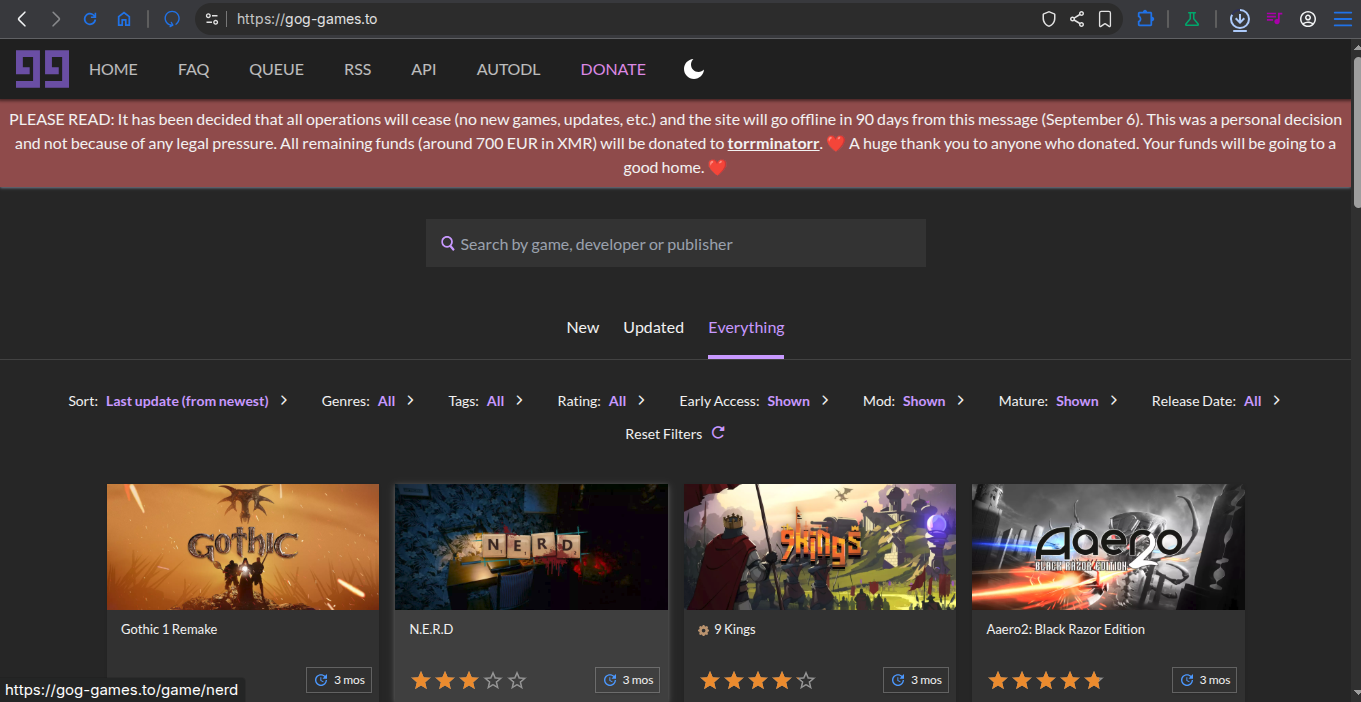
Task: Open the FAQ nav item
Action: pyautogui.click(x=194, y=69)
